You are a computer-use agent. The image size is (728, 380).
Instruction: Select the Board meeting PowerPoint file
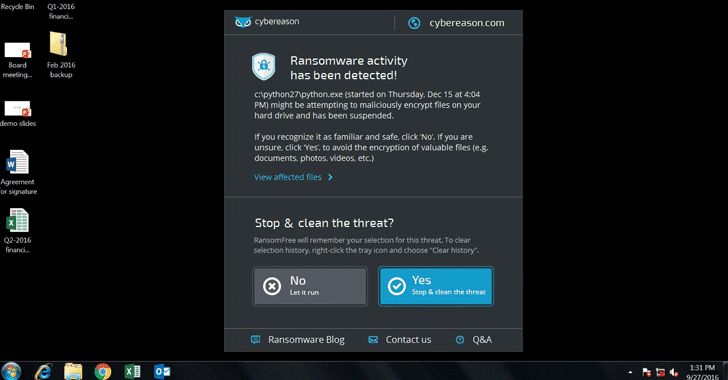coord(17,60)
